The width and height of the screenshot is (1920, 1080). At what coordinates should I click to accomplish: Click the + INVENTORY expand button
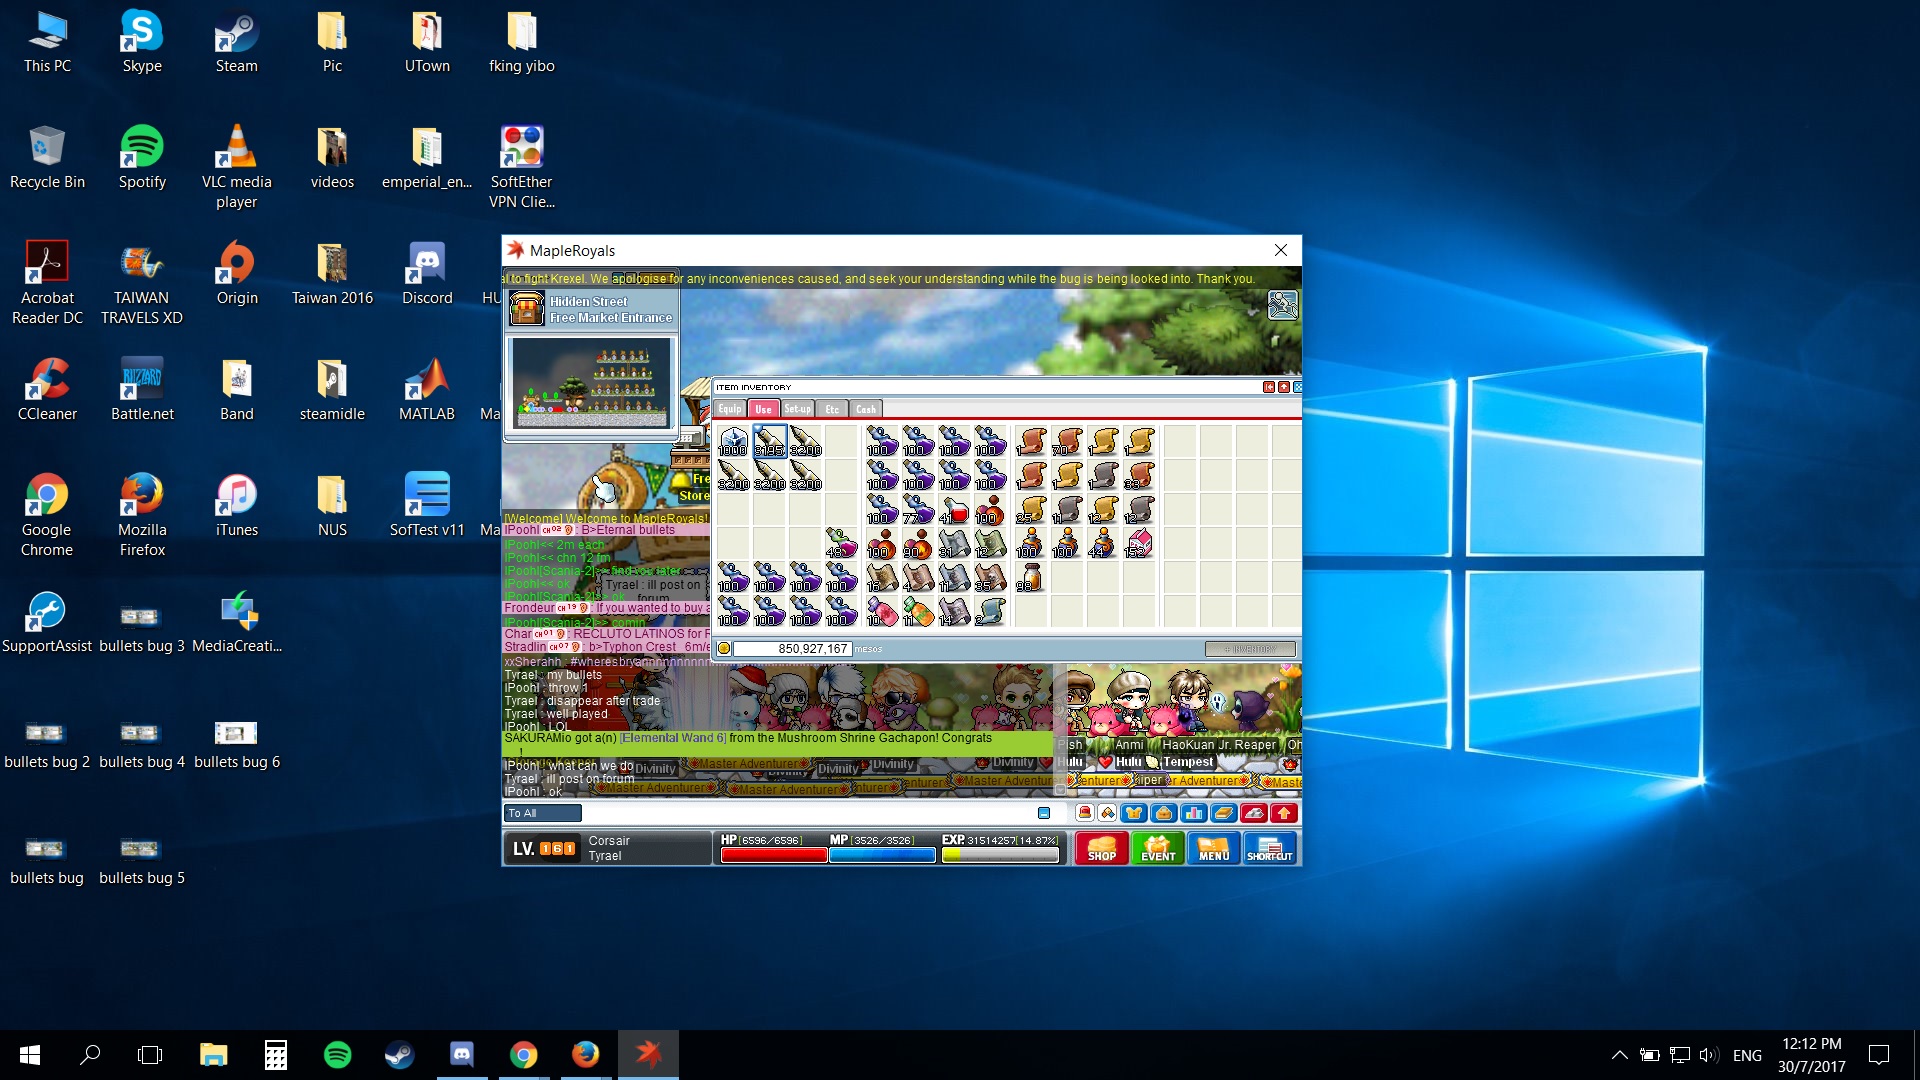tap(1250, 649)
